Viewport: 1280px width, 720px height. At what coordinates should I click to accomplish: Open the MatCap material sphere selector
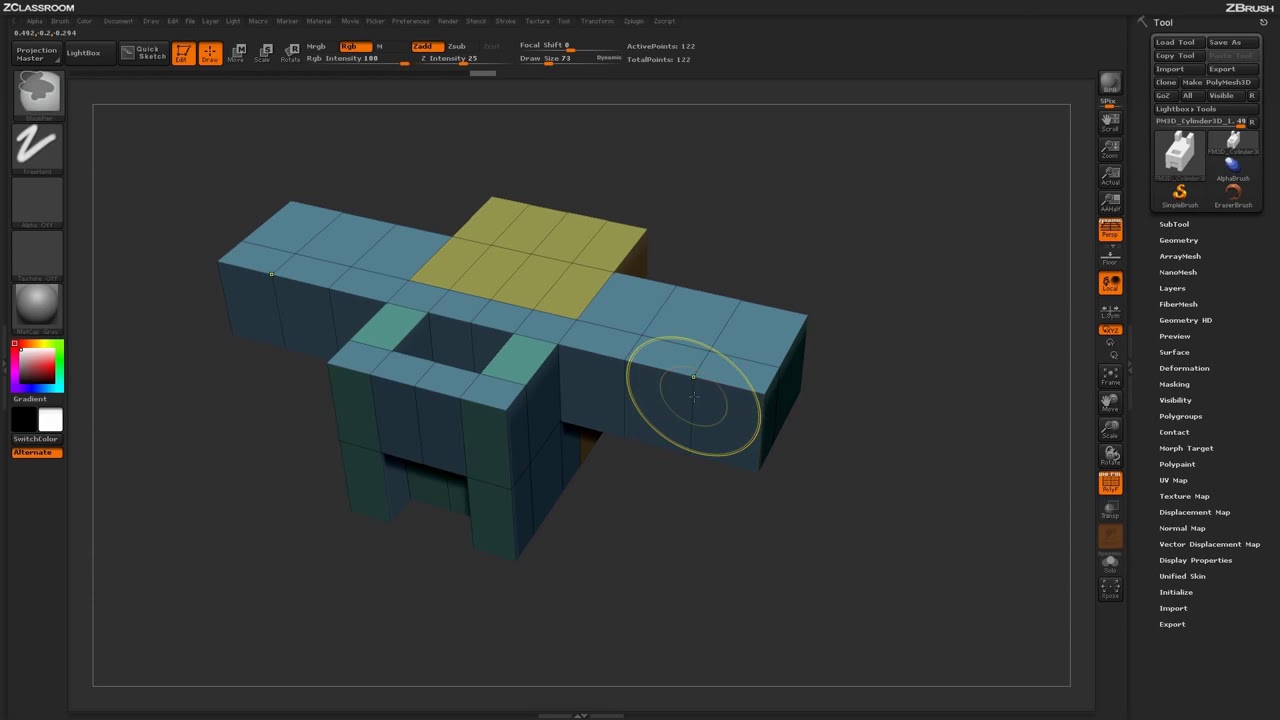pos(38,307)
